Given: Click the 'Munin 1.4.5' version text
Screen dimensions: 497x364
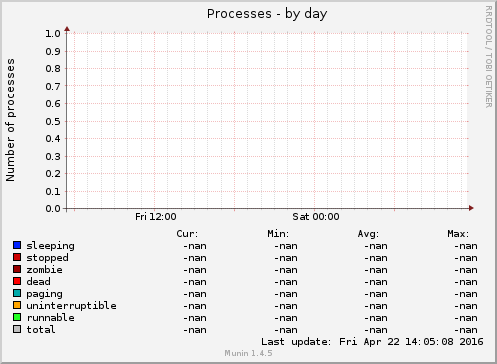Looking at the screenshot, I should tap(248, 353).
